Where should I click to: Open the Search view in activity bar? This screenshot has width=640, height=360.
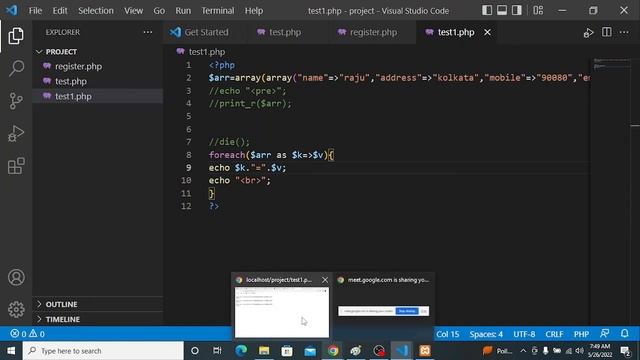tap(16, 68)
